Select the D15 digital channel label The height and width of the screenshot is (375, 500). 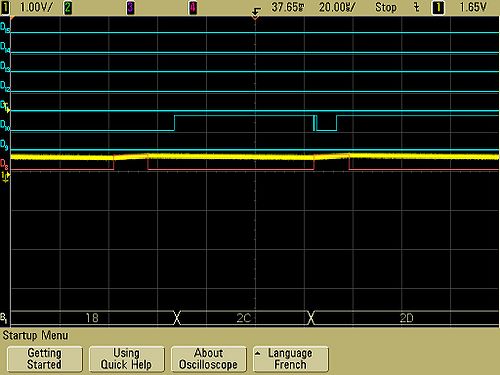5,28
